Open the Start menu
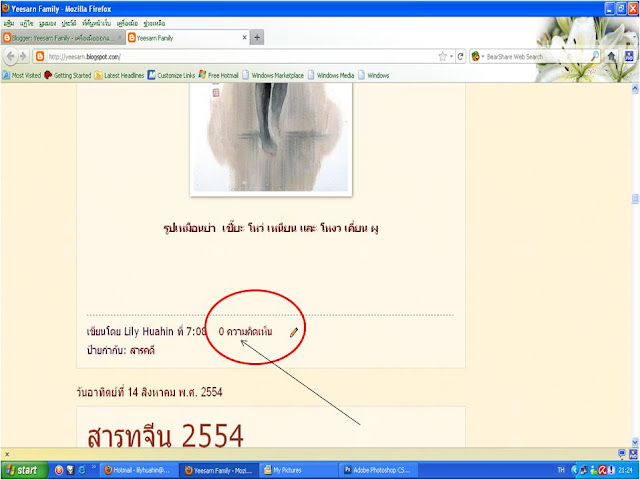 tap(24, 470)
